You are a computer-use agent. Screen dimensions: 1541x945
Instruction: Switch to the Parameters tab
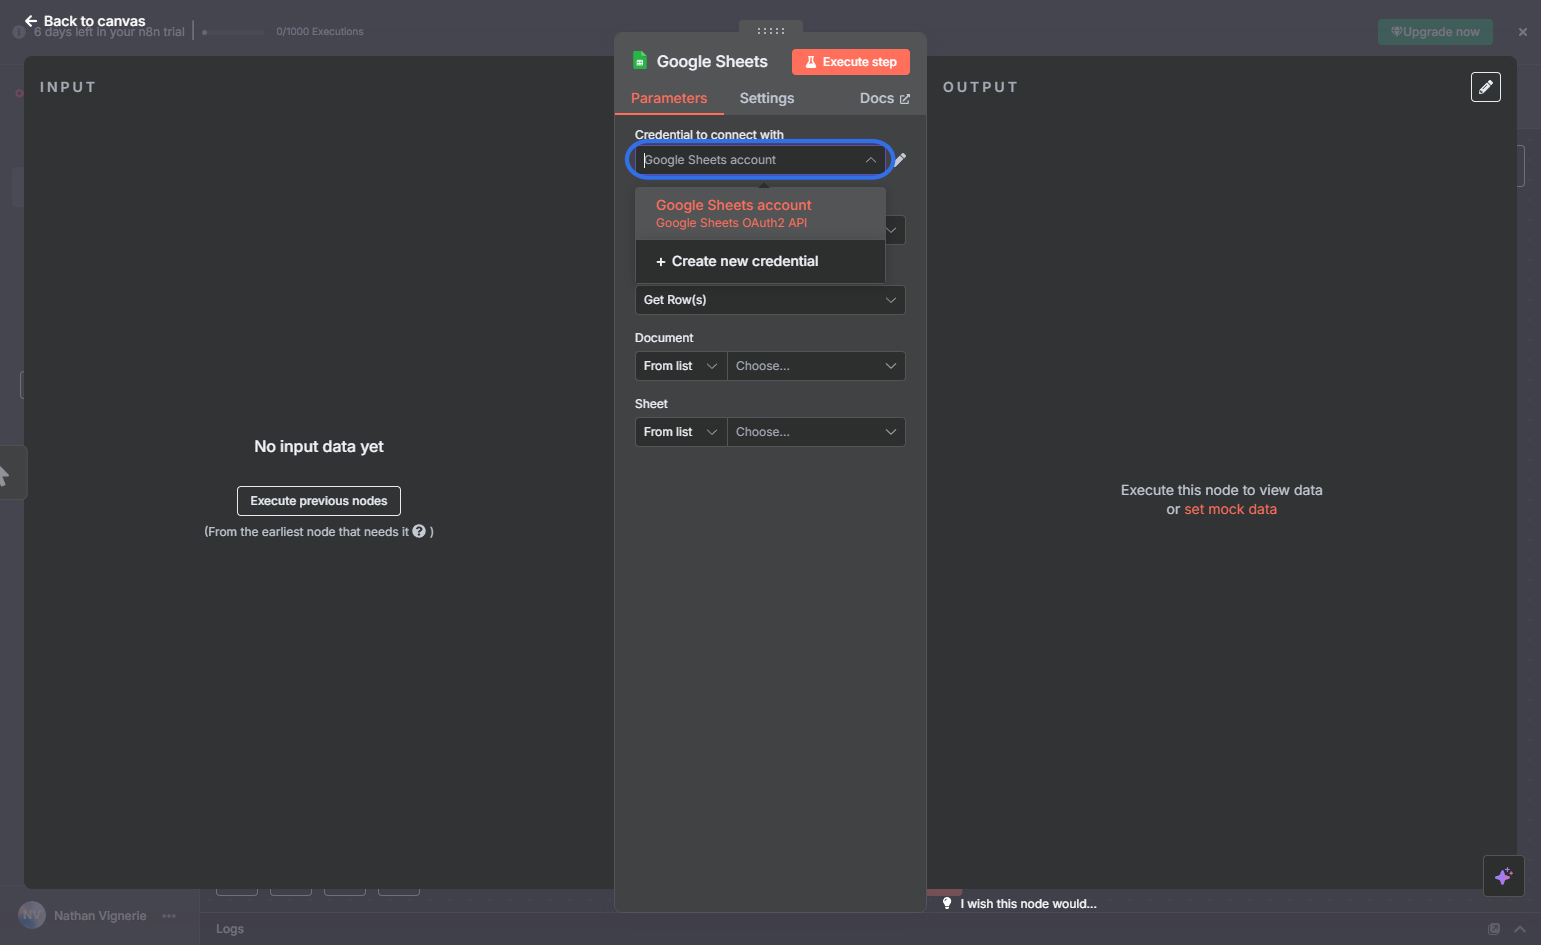pyautogui.click(x=669, y=98)
